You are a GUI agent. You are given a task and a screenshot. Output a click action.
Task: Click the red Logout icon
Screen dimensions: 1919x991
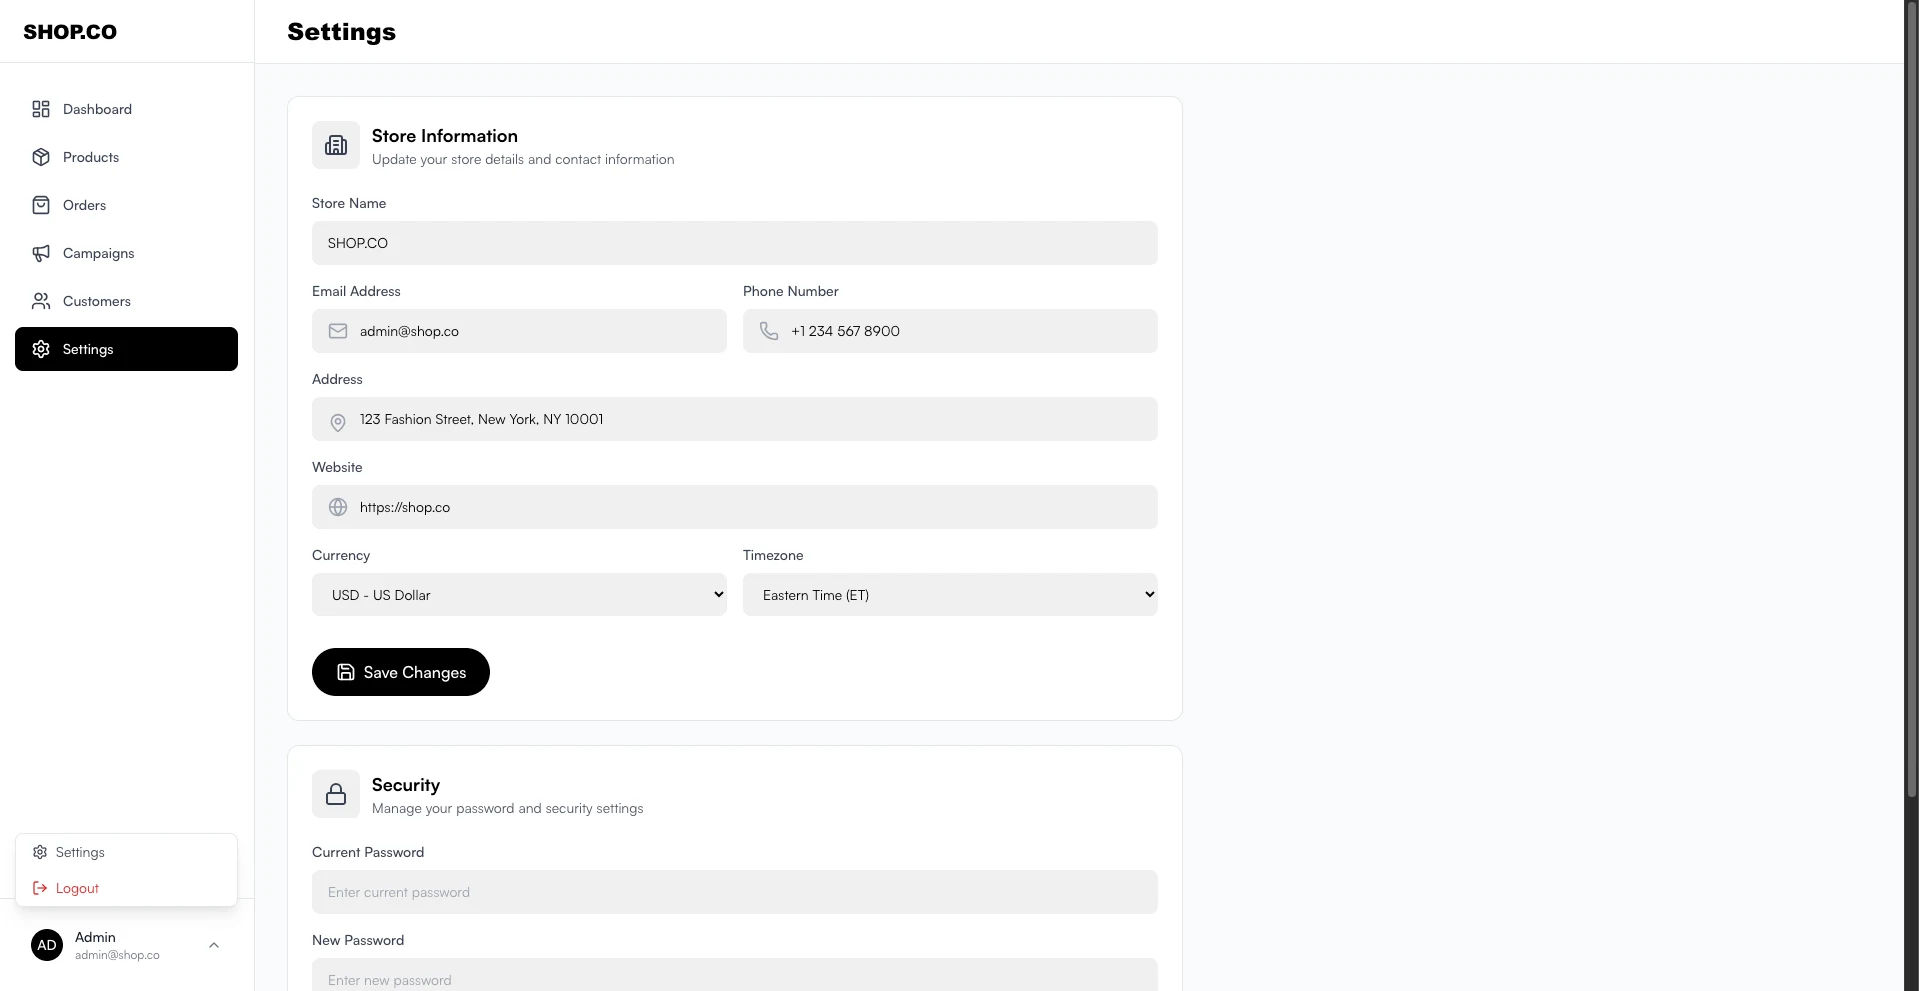40,888
